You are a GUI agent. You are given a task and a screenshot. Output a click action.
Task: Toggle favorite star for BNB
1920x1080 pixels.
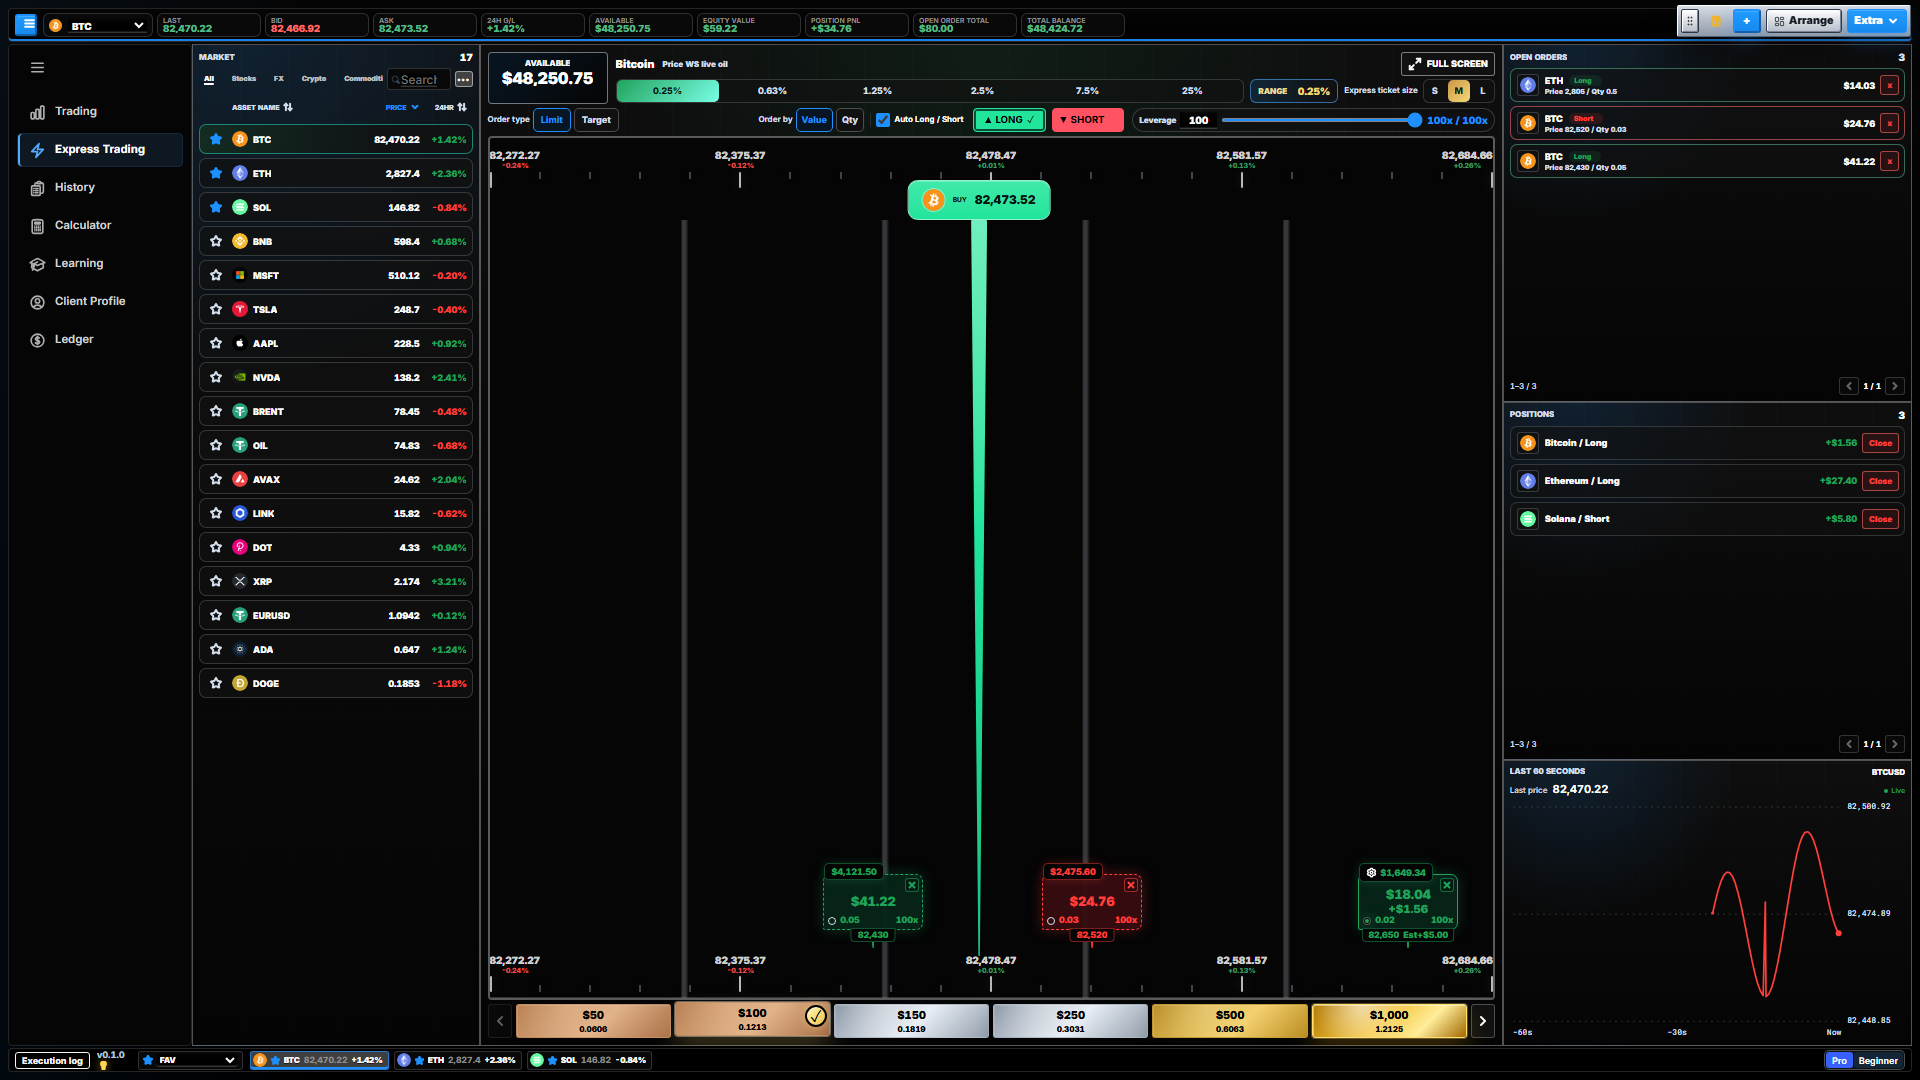[216, 241]
